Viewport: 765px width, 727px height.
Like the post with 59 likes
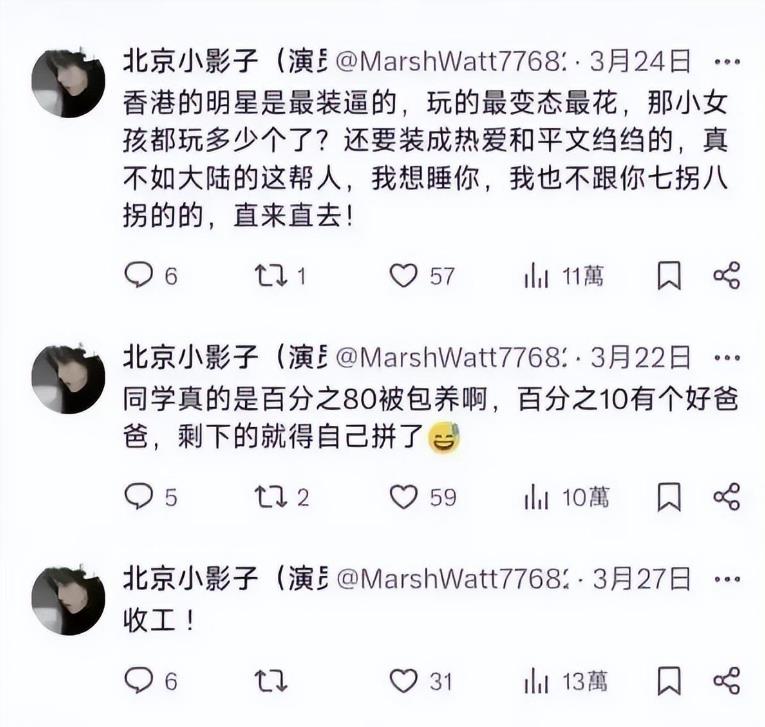point(423,497)
